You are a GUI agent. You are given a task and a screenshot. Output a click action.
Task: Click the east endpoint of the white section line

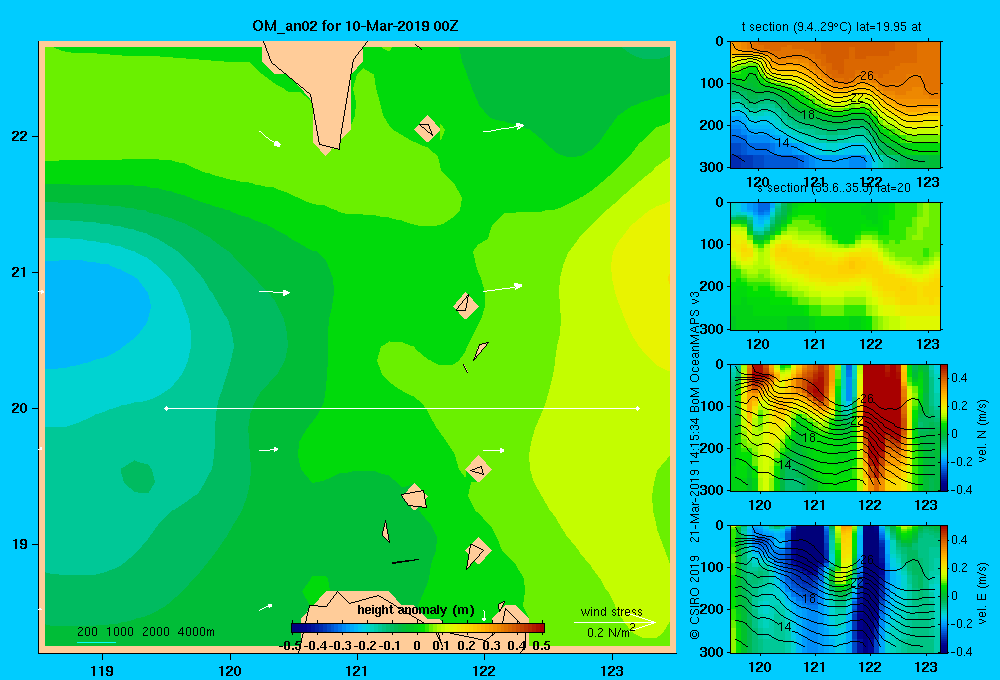pyautogui.click(x=638, y=408)
